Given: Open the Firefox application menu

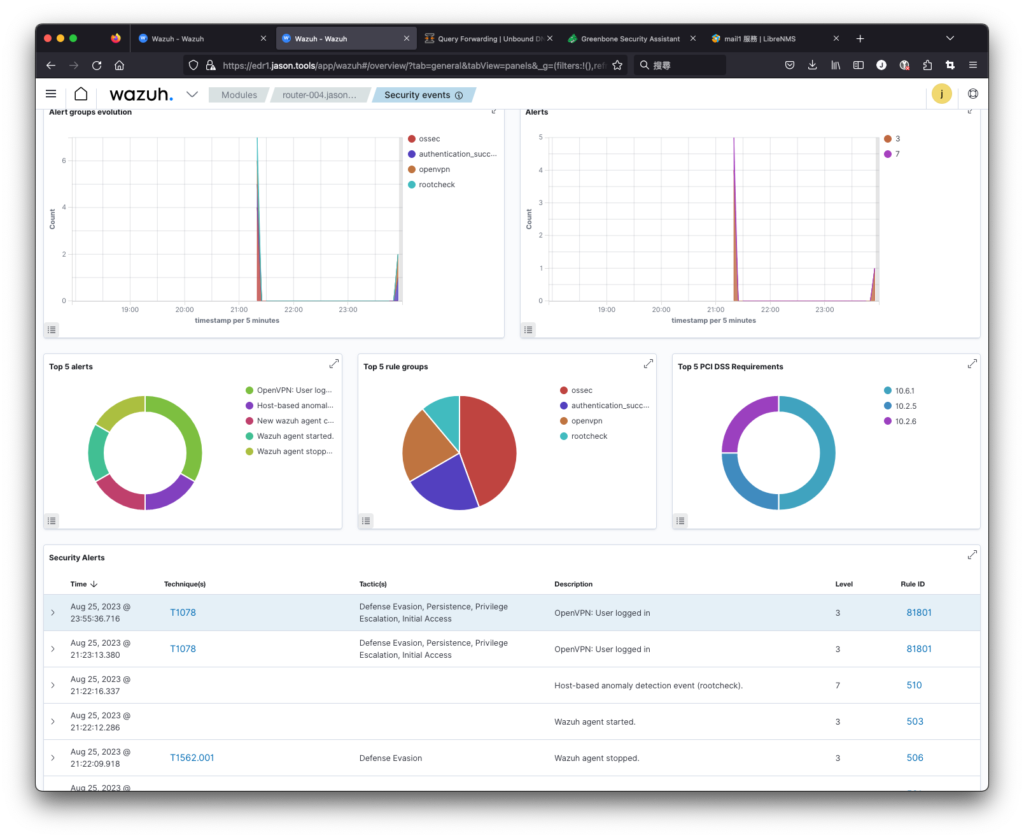Looking at the screenshot, I should click(973, 65).
